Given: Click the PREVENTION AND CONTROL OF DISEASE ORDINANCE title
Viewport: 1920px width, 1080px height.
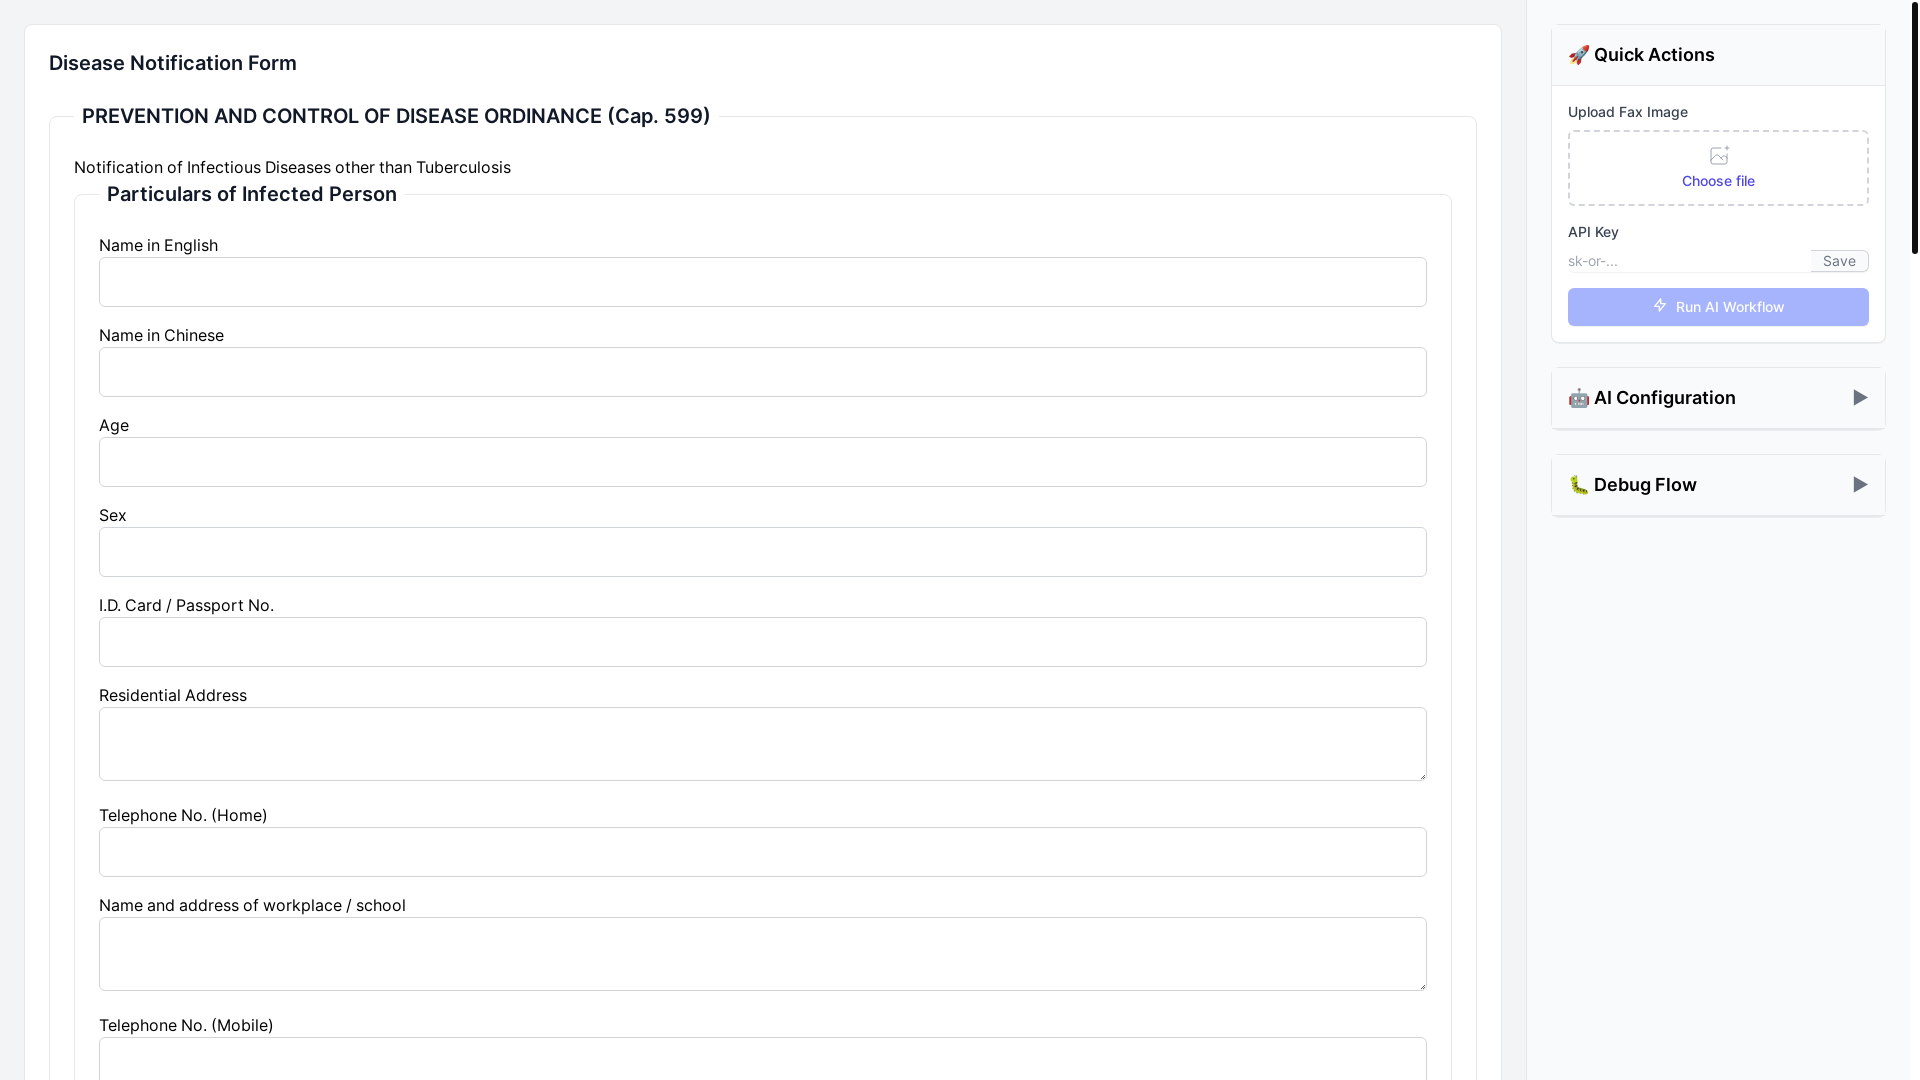Looking at the screenshot, I should pos(396,116).
